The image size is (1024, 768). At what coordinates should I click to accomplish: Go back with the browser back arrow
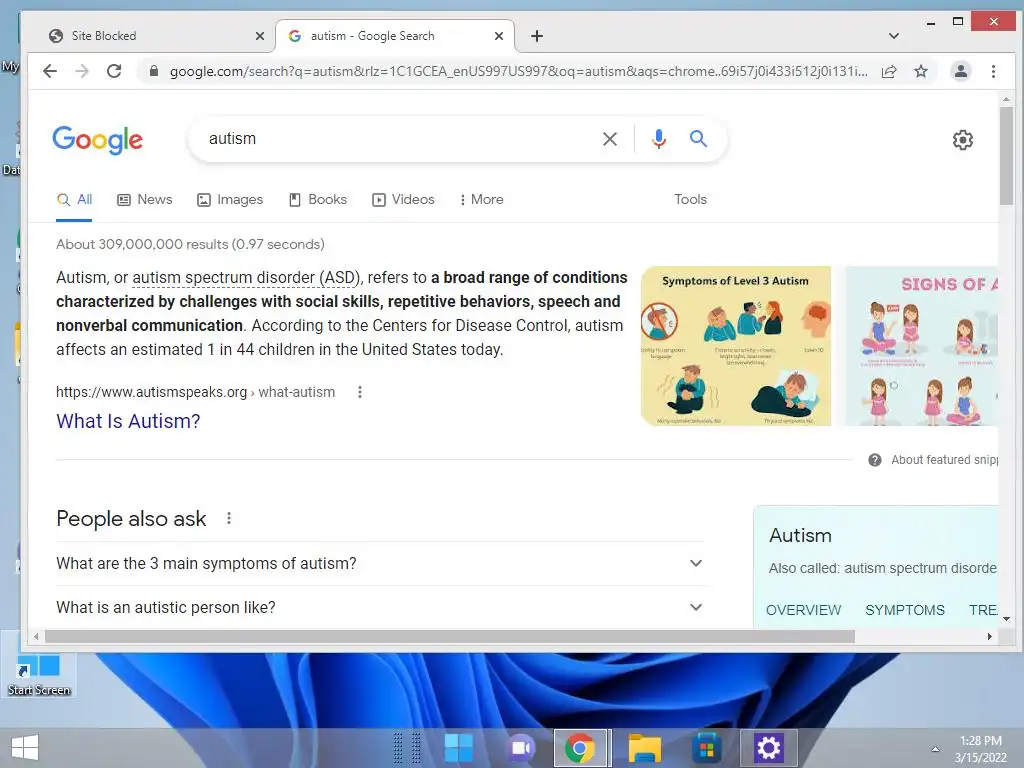click(50, 71)
